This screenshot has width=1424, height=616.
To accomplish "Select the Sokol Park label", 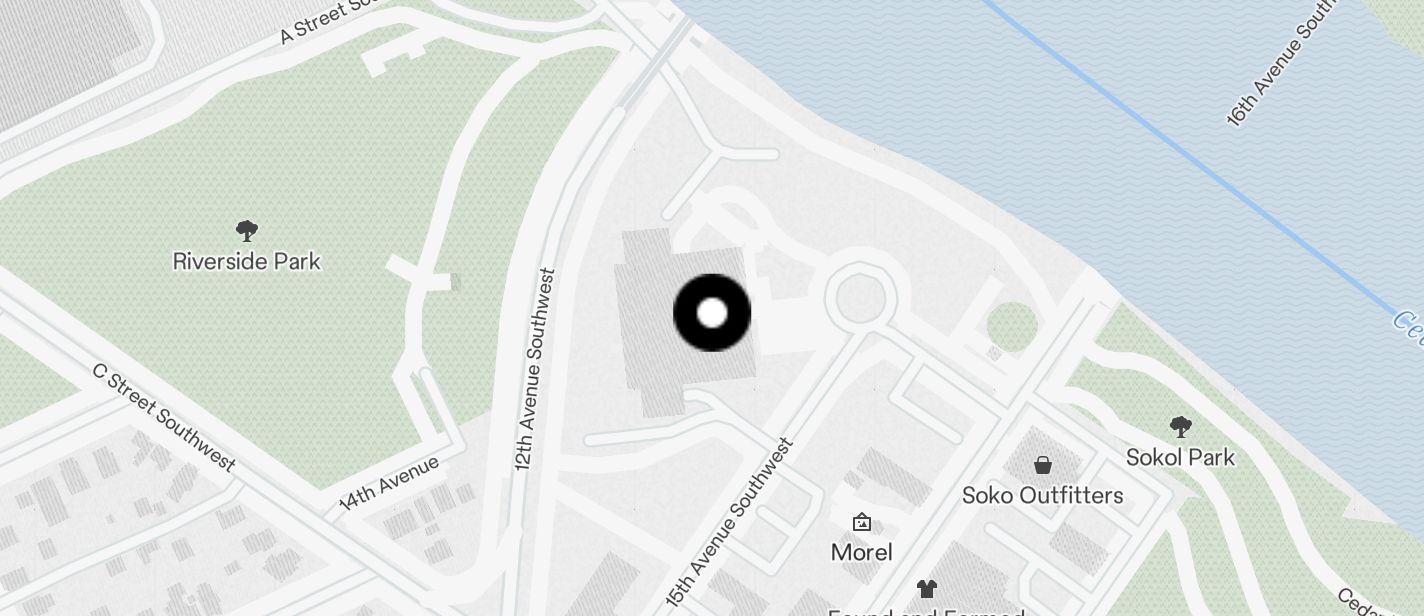I will coord(1180,457).
